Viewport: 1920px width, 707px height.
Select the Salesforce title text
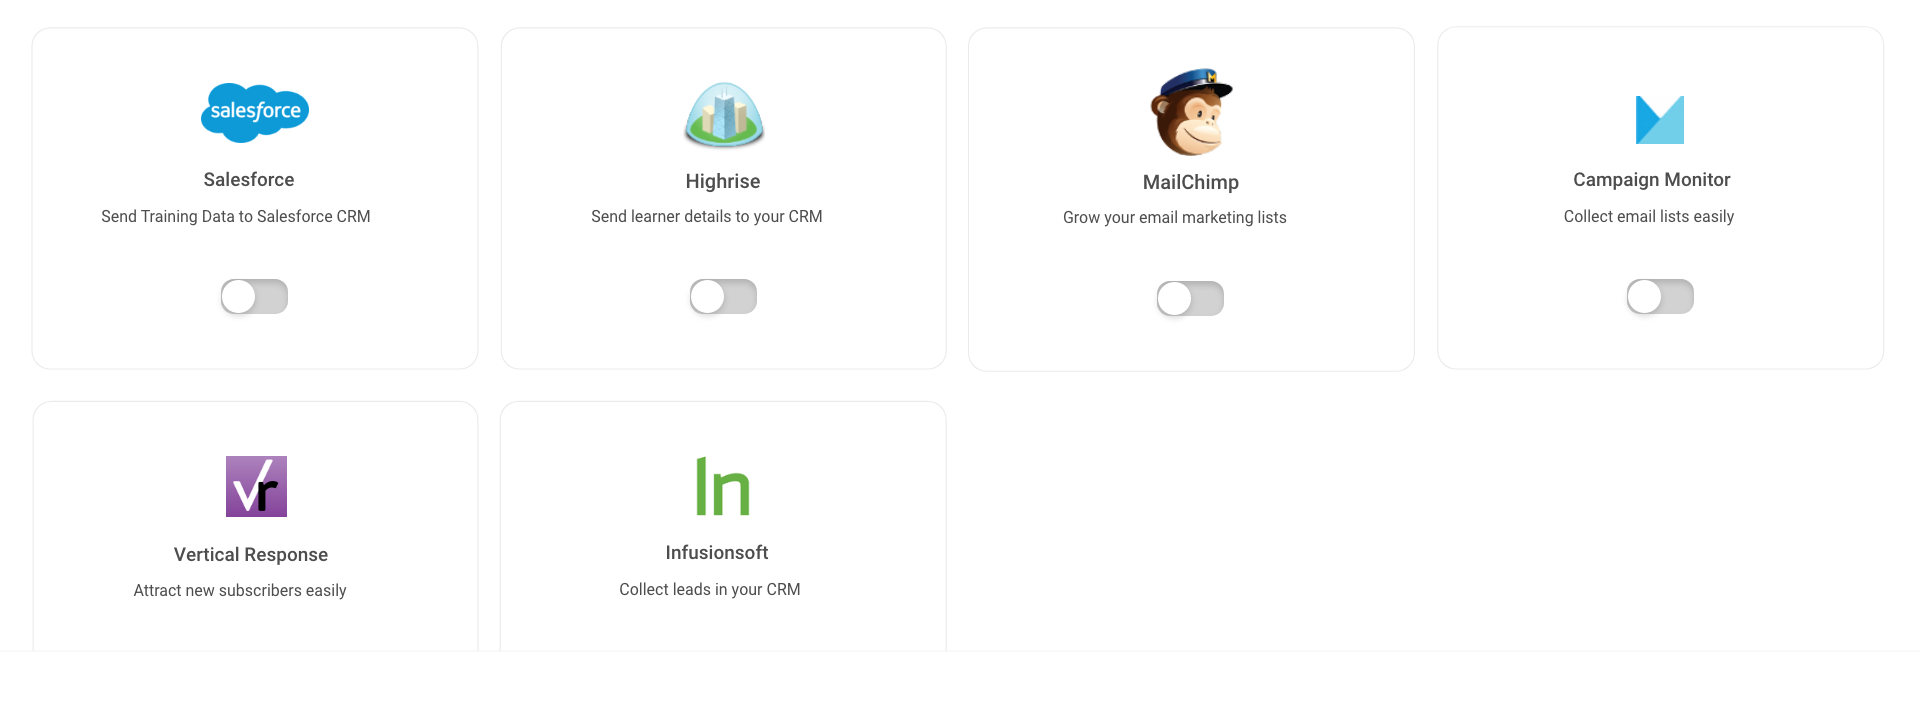click(249, 180)
